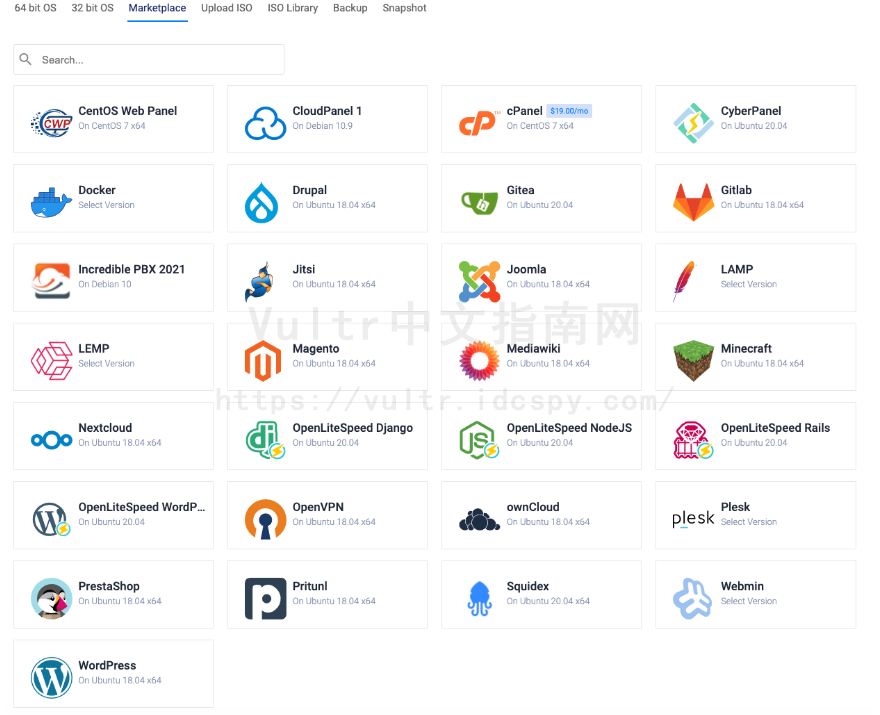880x715 pixels.
Task: Select the CyberPanel lightning icon
Action: pyautogui.click(x=694, y=123)
